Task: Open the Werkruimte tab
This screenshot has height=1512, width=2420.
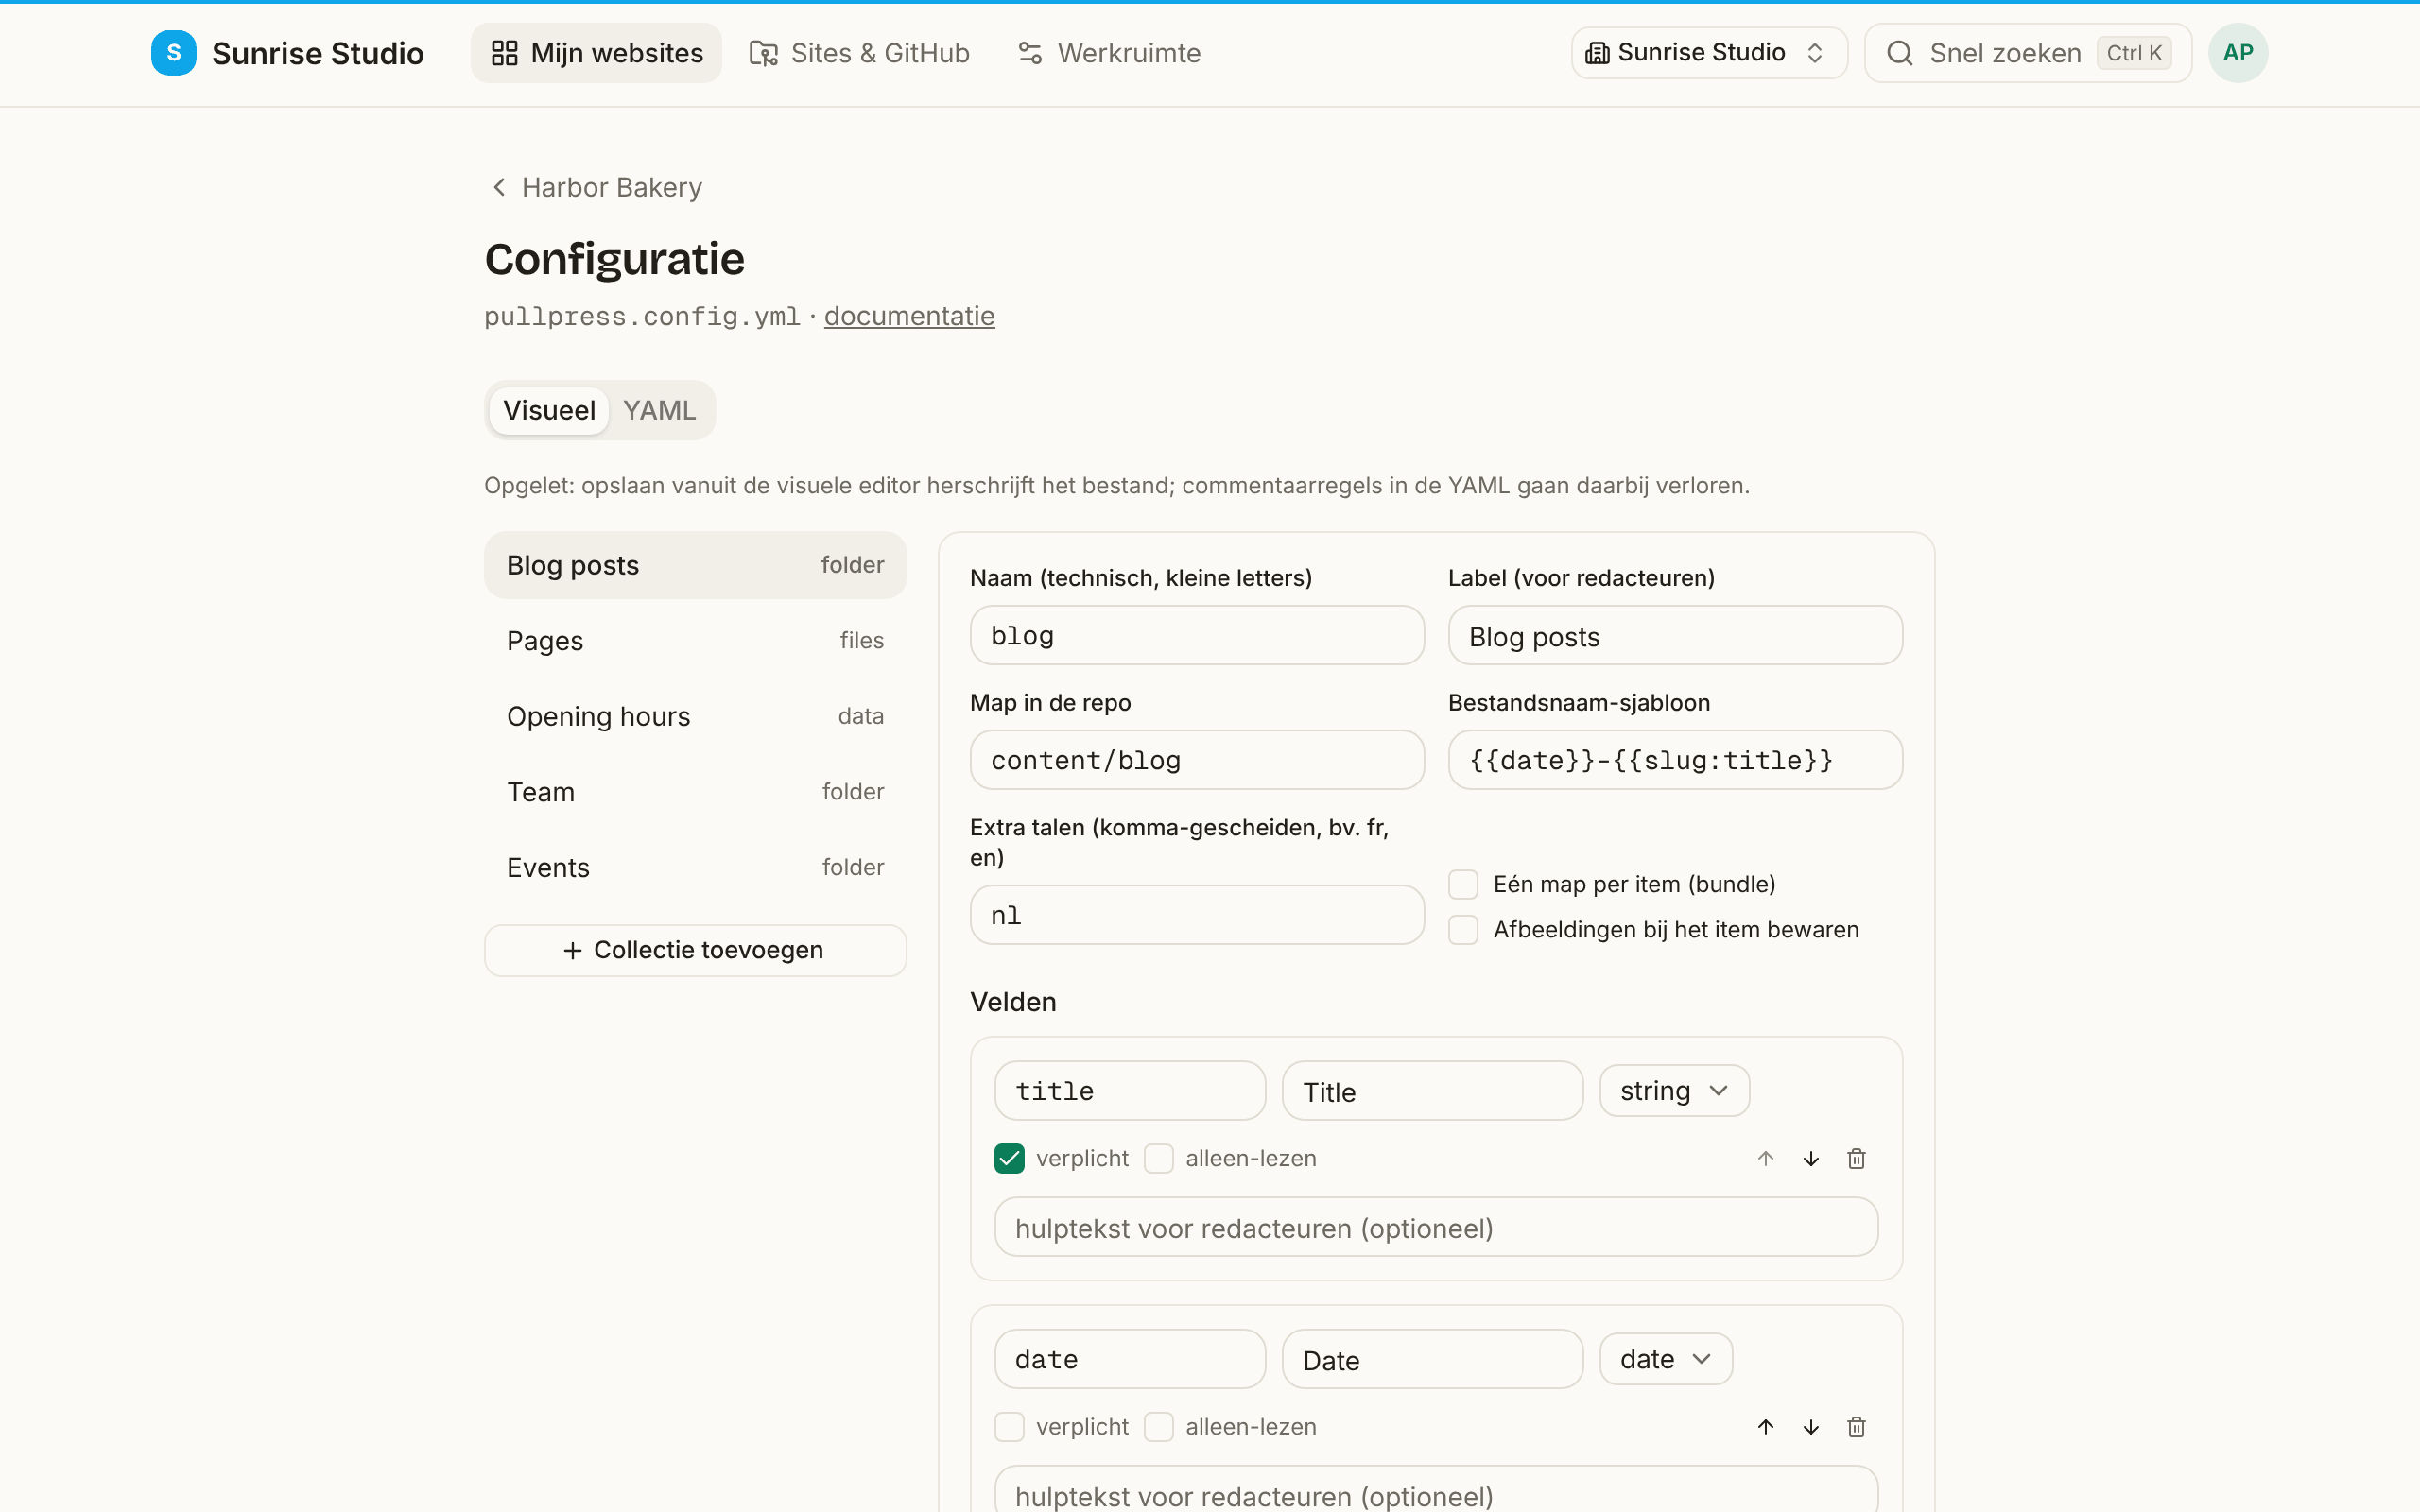Action: pyautogui.click(x=1109, y=53)
